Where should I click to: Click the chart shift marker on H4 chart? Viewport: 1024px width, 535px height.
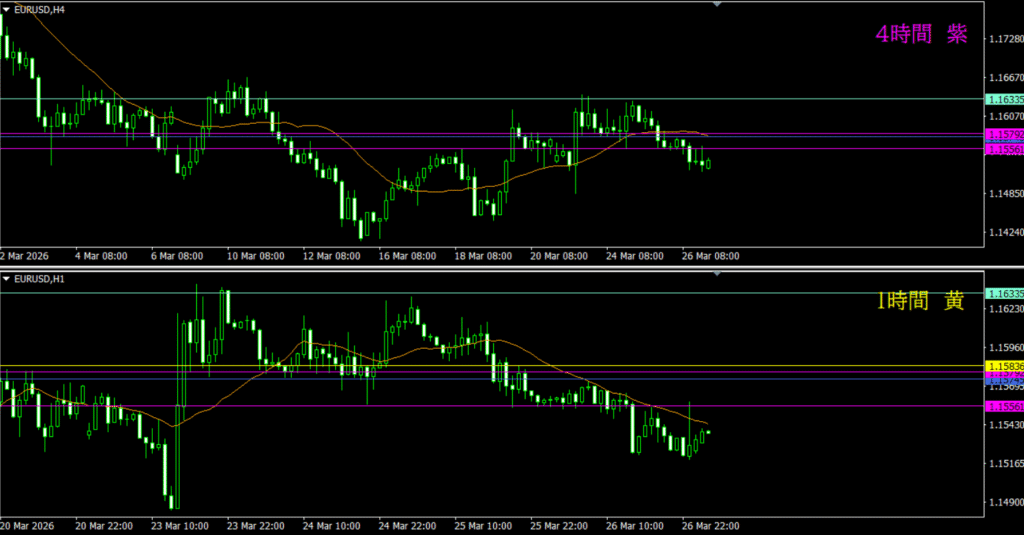[717, 5]
